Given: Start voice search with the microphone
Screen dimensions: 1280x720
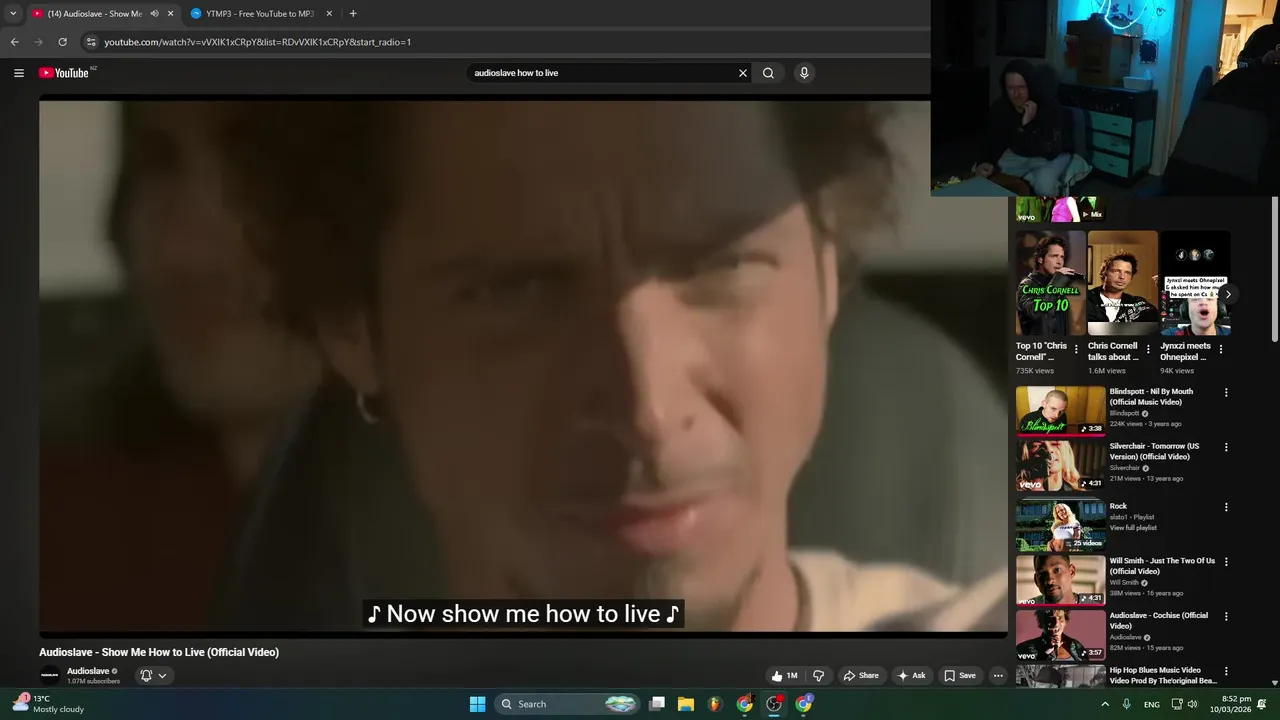Looking at the screenshot, I should [804, 73].
